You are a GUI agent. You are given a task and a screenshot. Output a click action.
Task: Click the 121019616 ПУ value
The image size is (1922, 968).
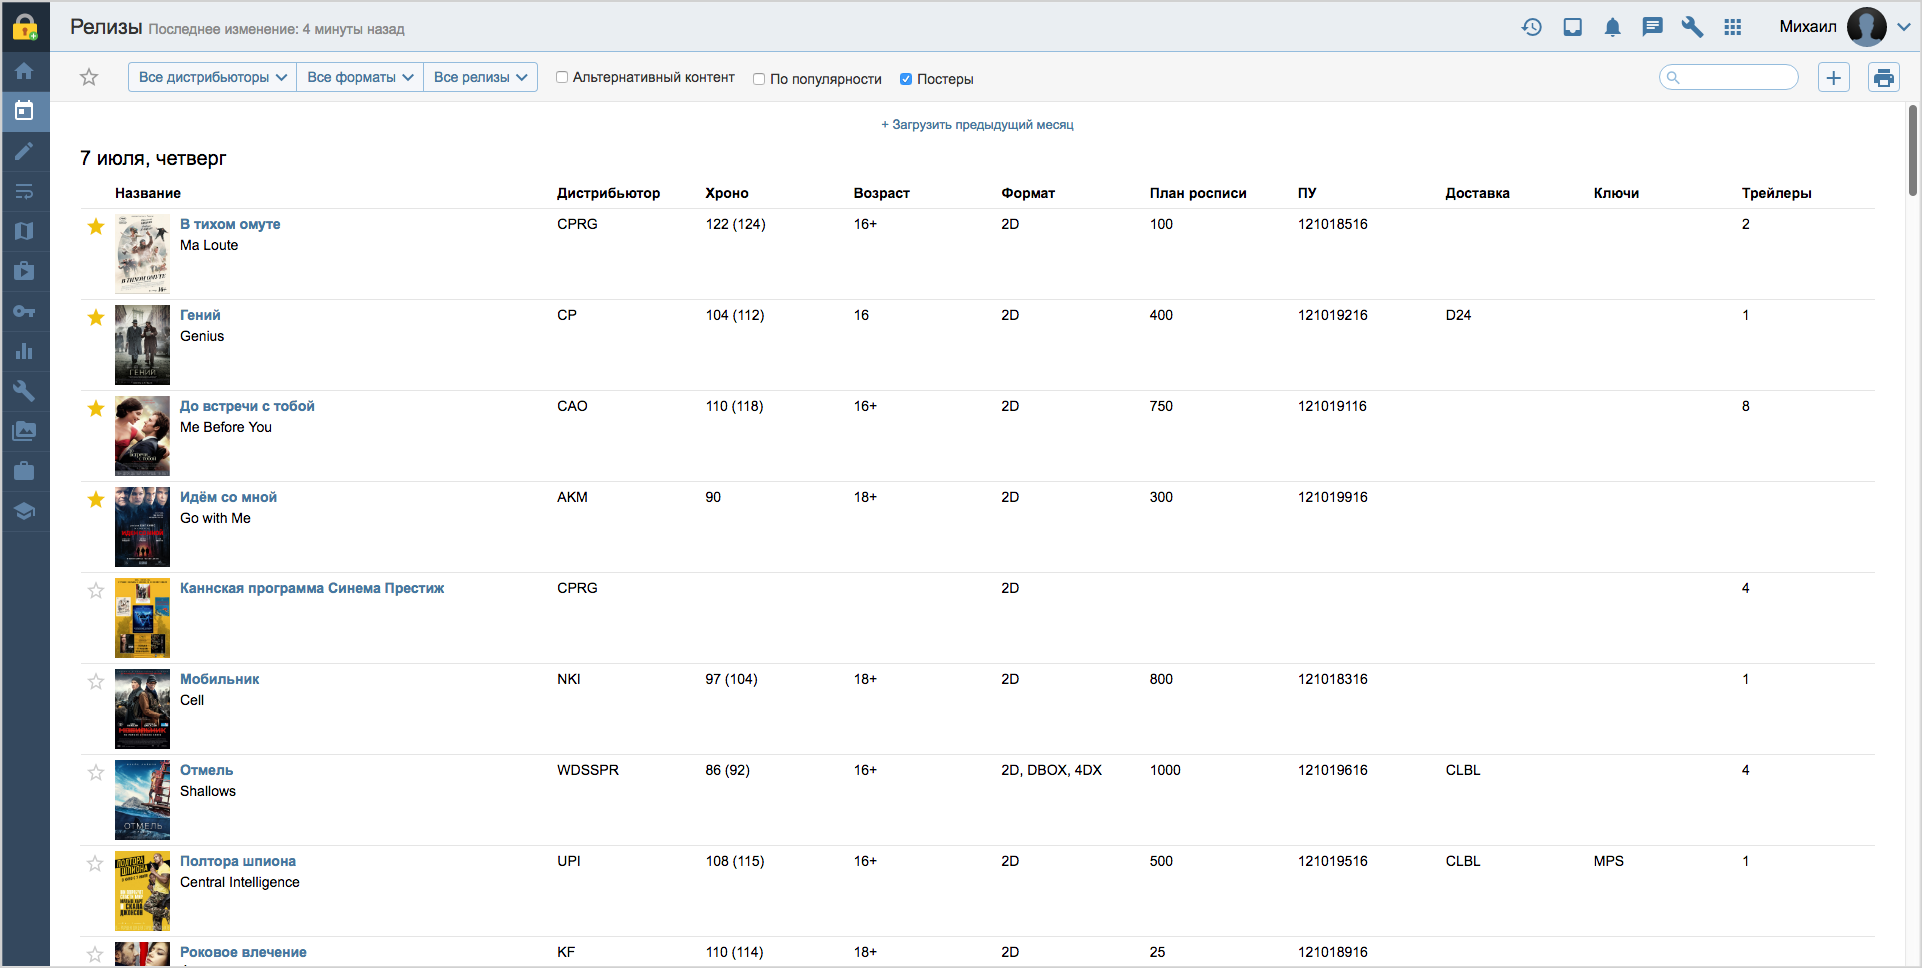click(1333, 770)
